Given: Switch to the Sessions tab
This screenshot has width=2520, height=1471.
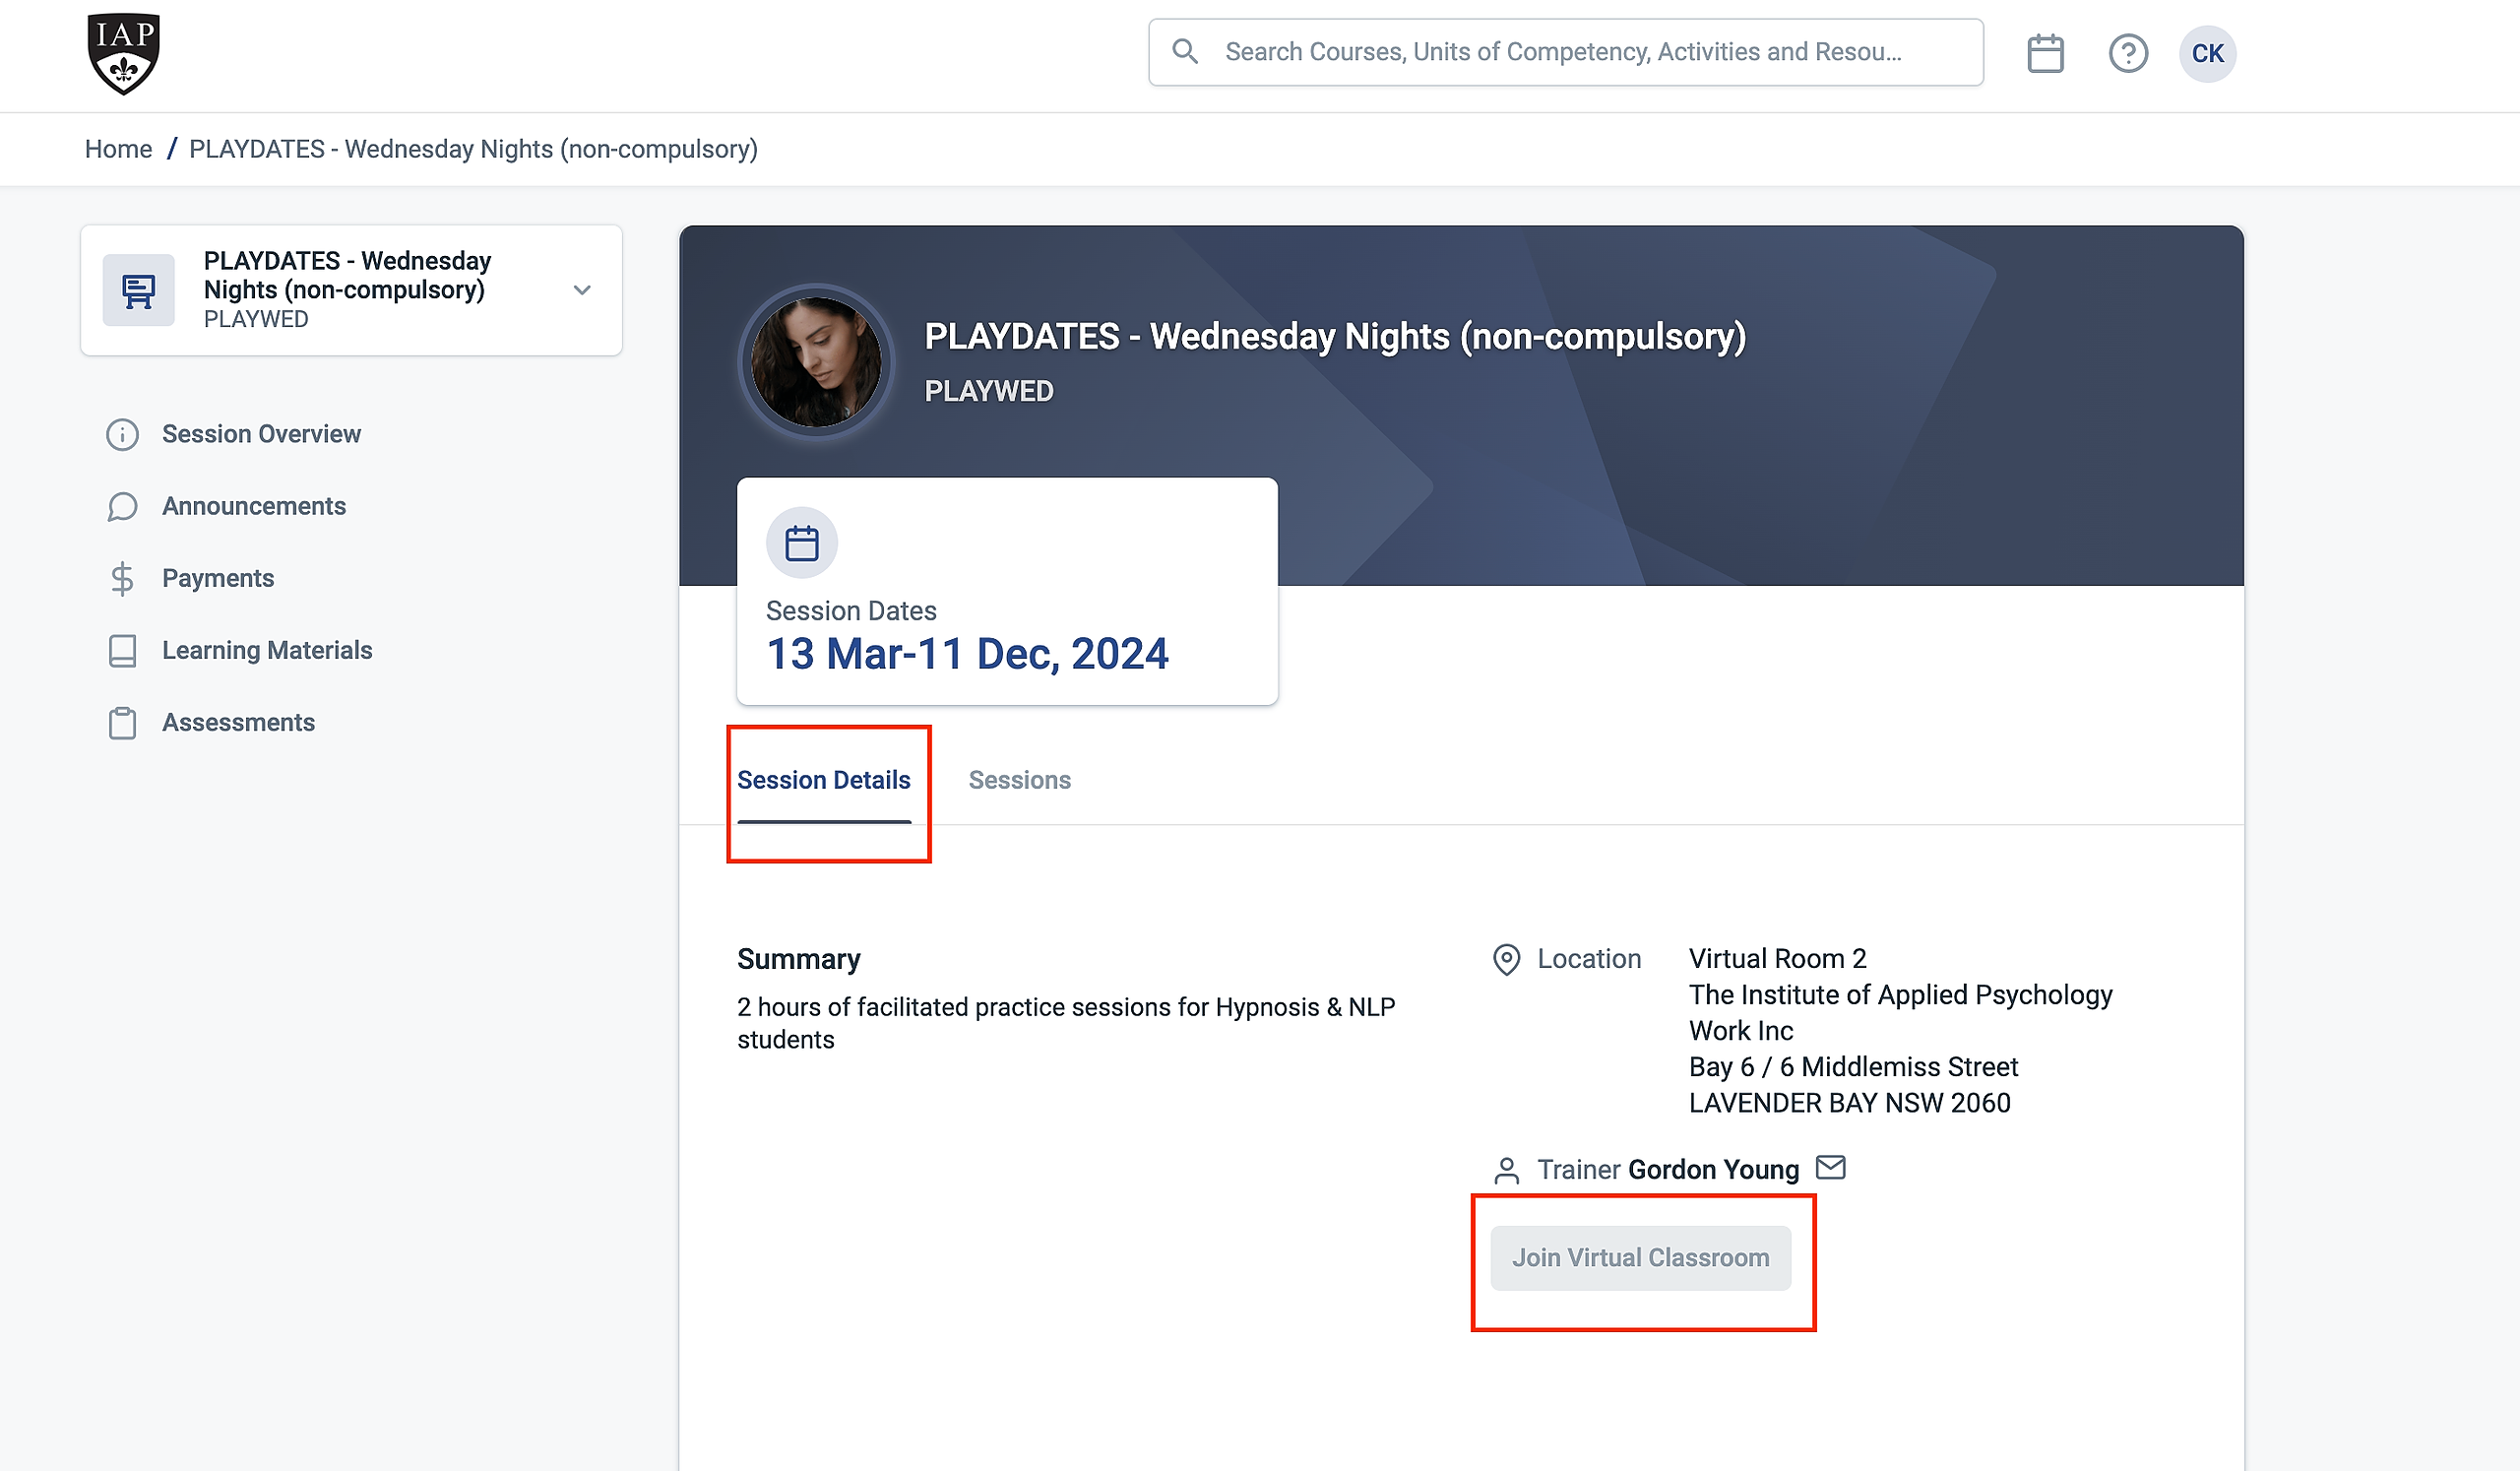Looking at the screenshot, I should click(1018, 780).
